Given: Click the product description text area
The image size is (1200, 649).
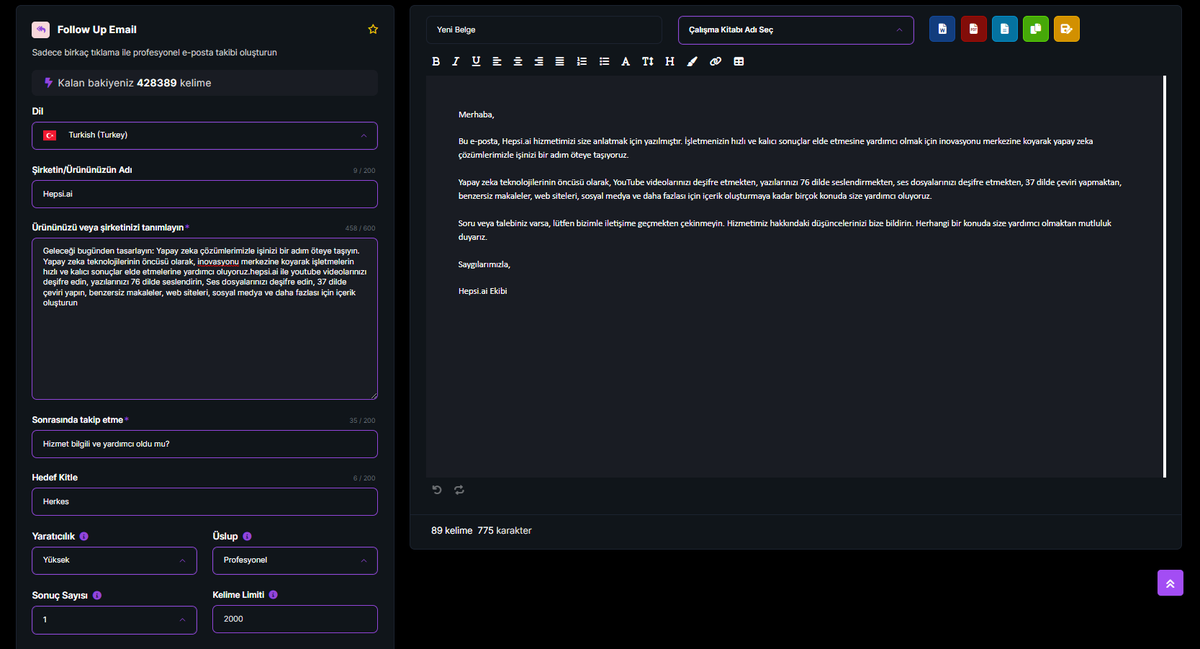Looking at the screenshot, I should point(205,319).
